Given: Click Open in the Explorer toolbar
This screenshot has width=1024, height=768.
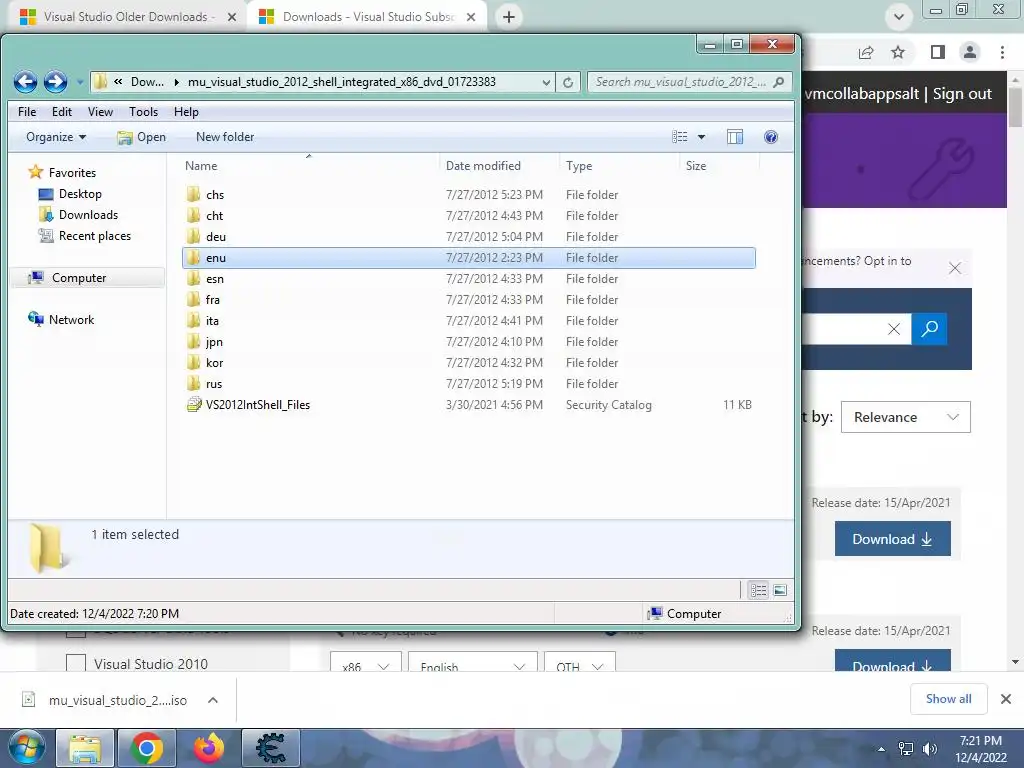Looking at the screenshot, I should (142, 137).
